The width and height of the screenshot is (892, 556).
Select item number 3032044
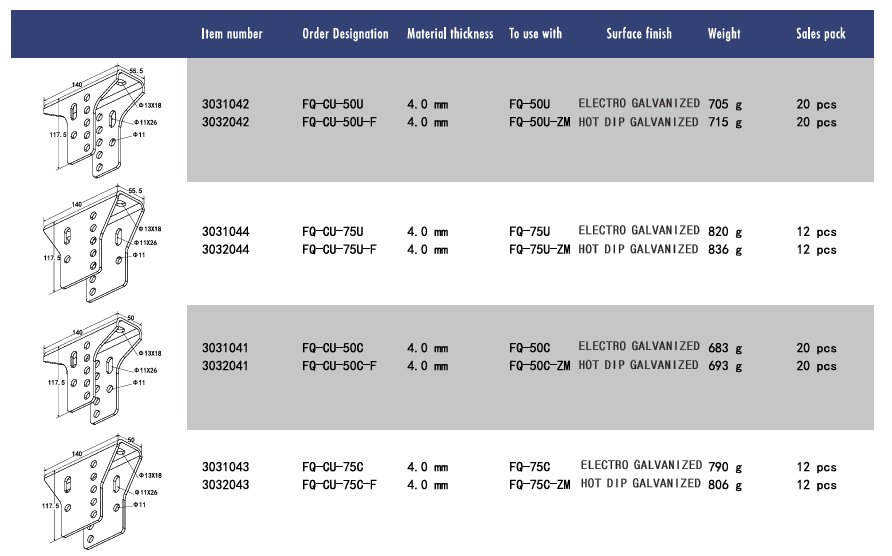point(225,249)
